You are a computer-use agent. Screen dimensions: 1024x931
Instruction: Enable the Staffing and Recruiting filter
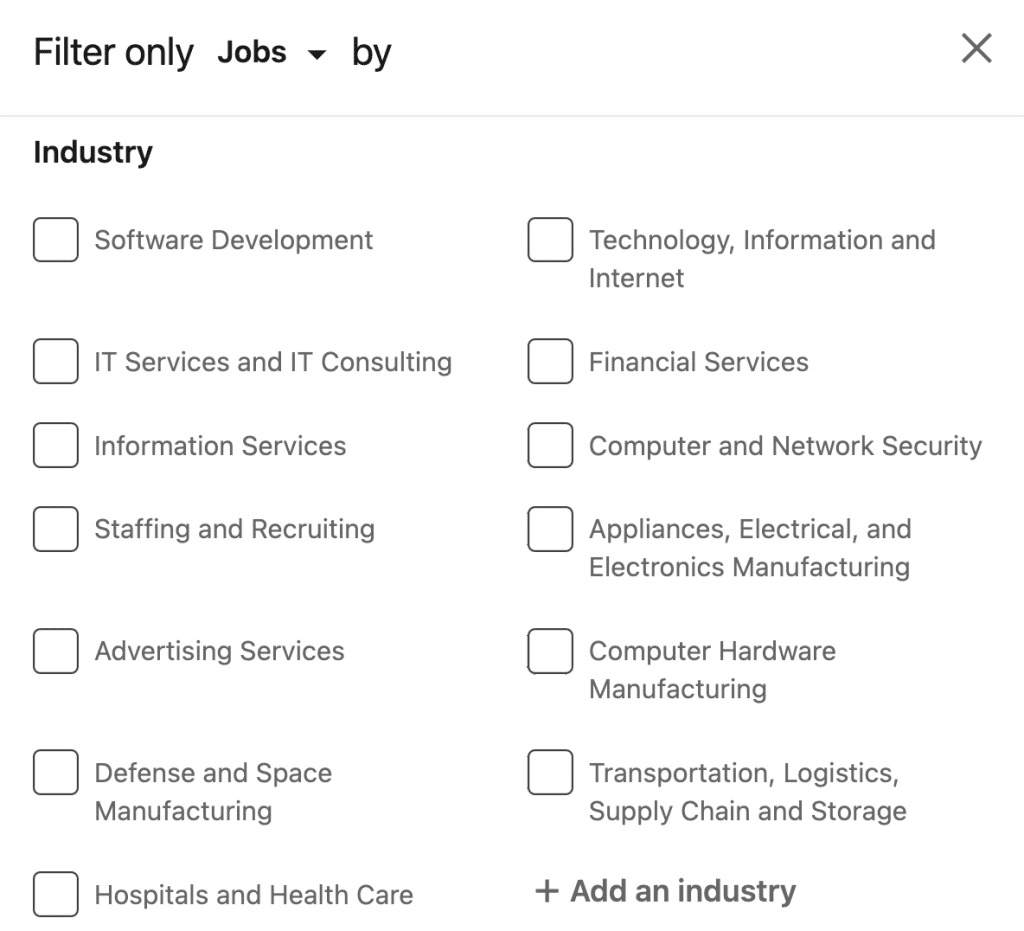[x=56, y=529]
